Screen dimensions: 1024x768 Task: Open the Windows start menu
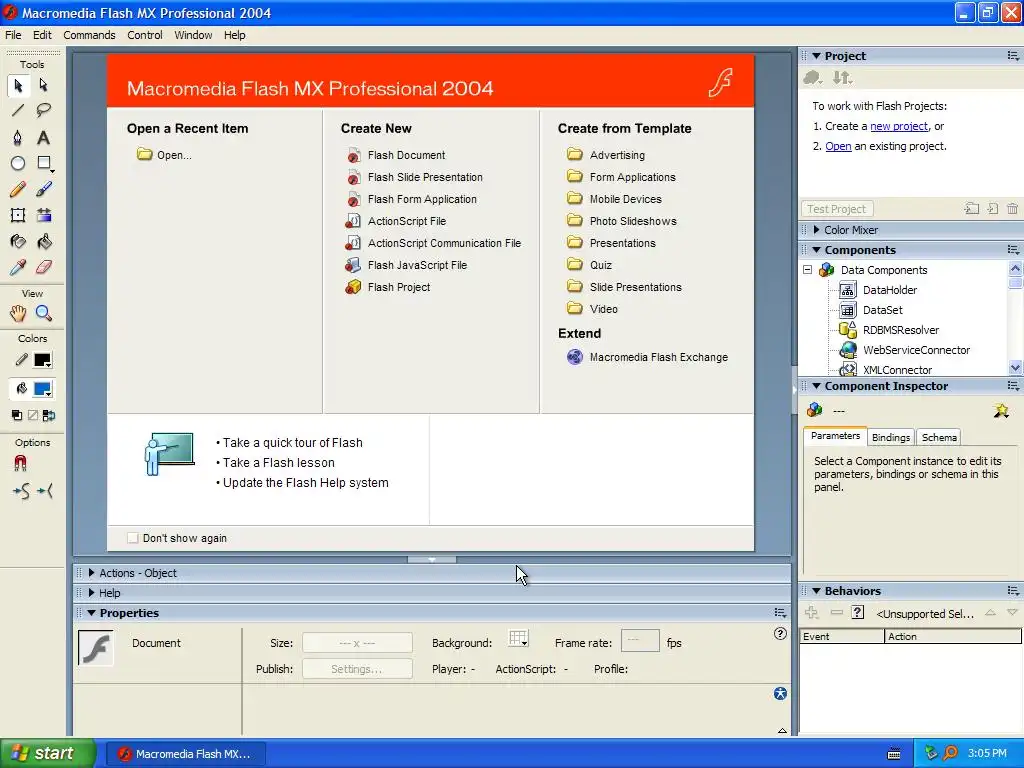[48, 754]
